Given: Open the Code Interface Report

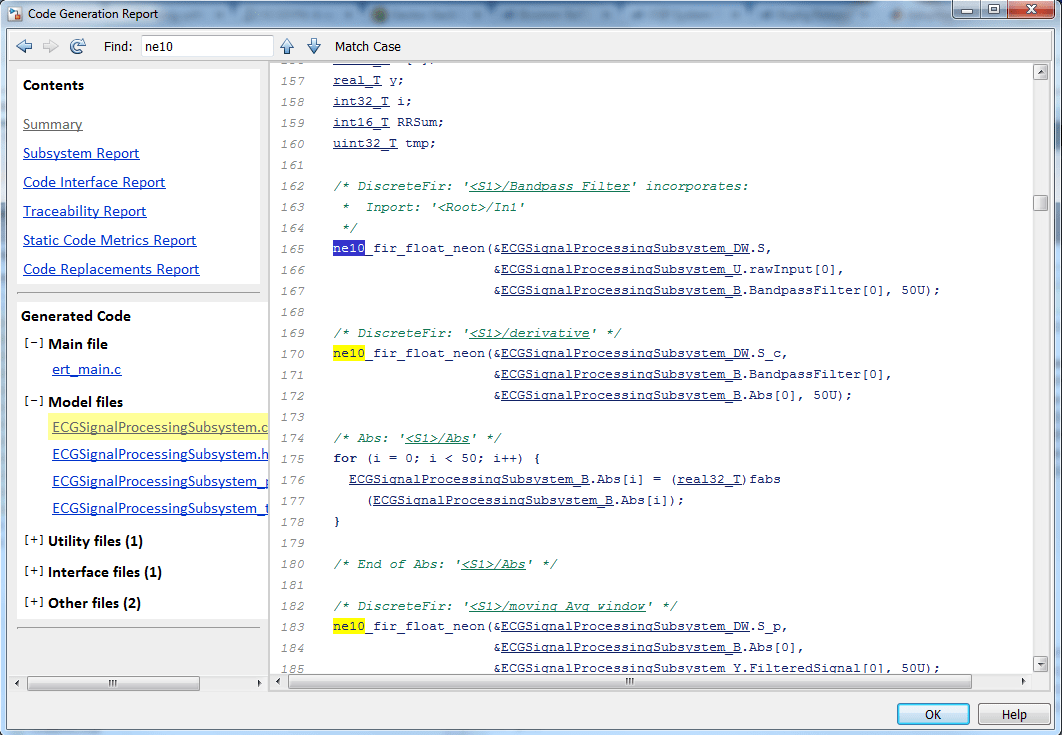Looking at the screenshot, I should (94, 182).
